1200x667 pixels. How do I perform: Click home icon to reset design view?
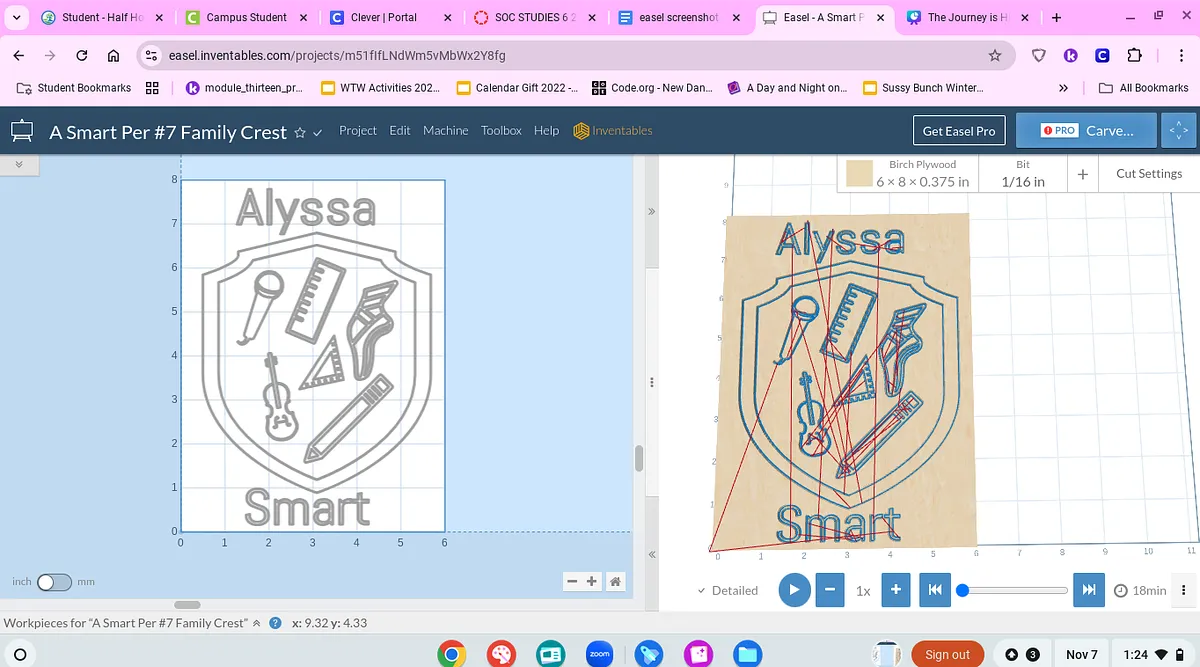[616, 581]
